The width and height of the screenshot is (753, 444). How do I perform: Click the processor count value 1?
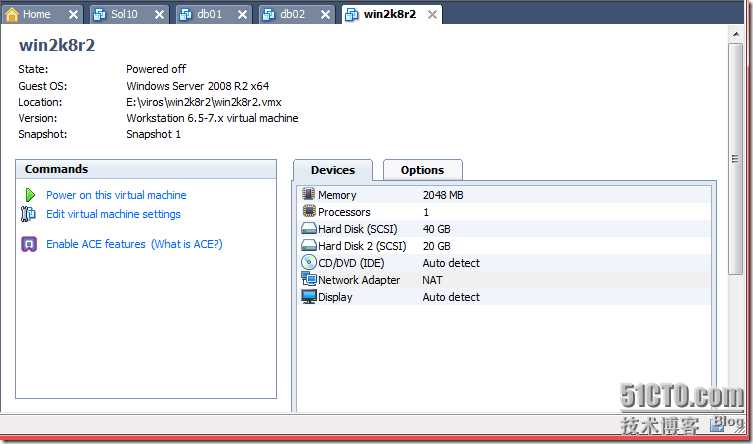tap(426, 212)
